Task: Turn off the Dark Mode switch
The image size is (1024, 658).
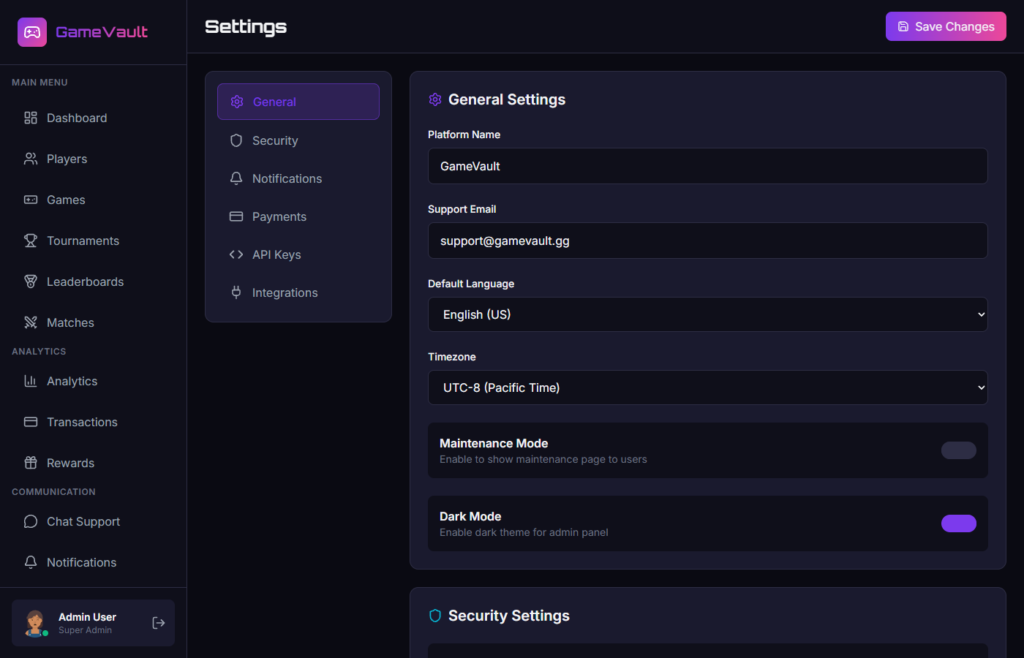Action: (958, 524)
